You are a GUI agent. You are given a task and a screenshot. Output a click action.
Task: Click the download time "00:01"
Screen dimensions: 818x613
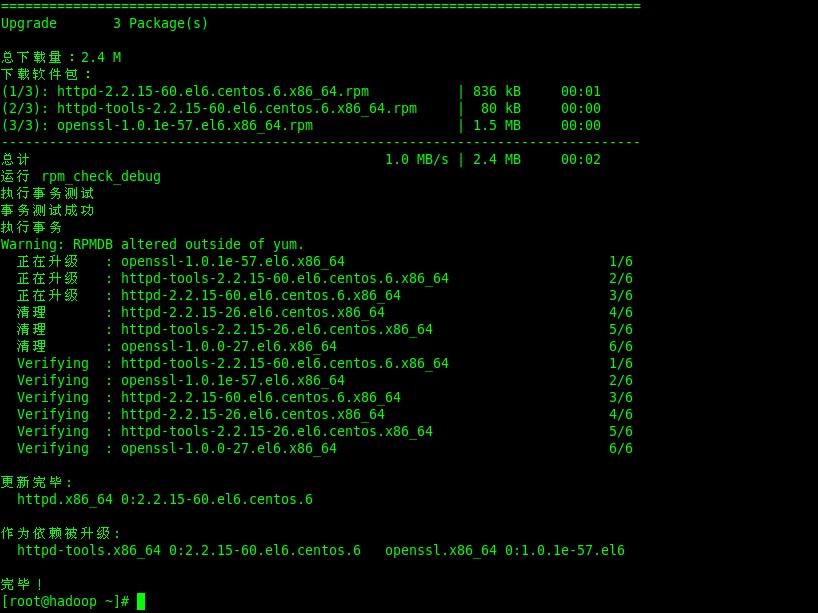coord(581,91)
